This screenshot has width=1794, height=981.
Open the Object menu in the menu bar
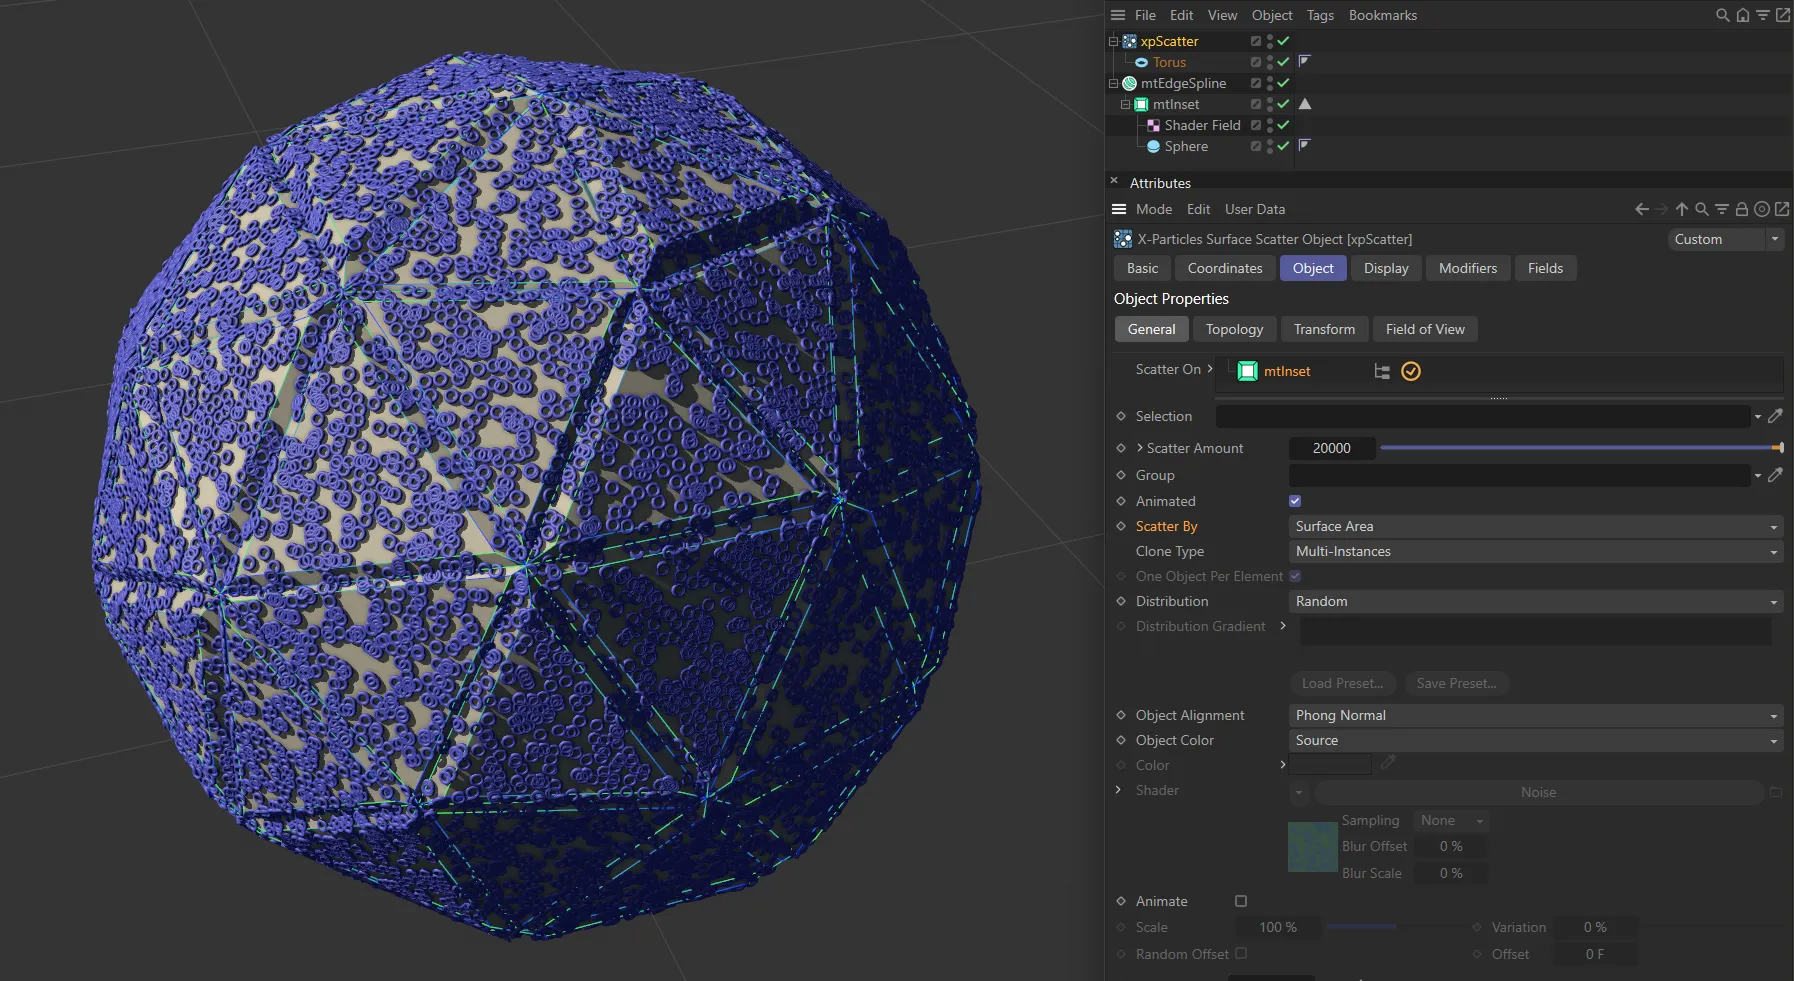coord(1271,15)
